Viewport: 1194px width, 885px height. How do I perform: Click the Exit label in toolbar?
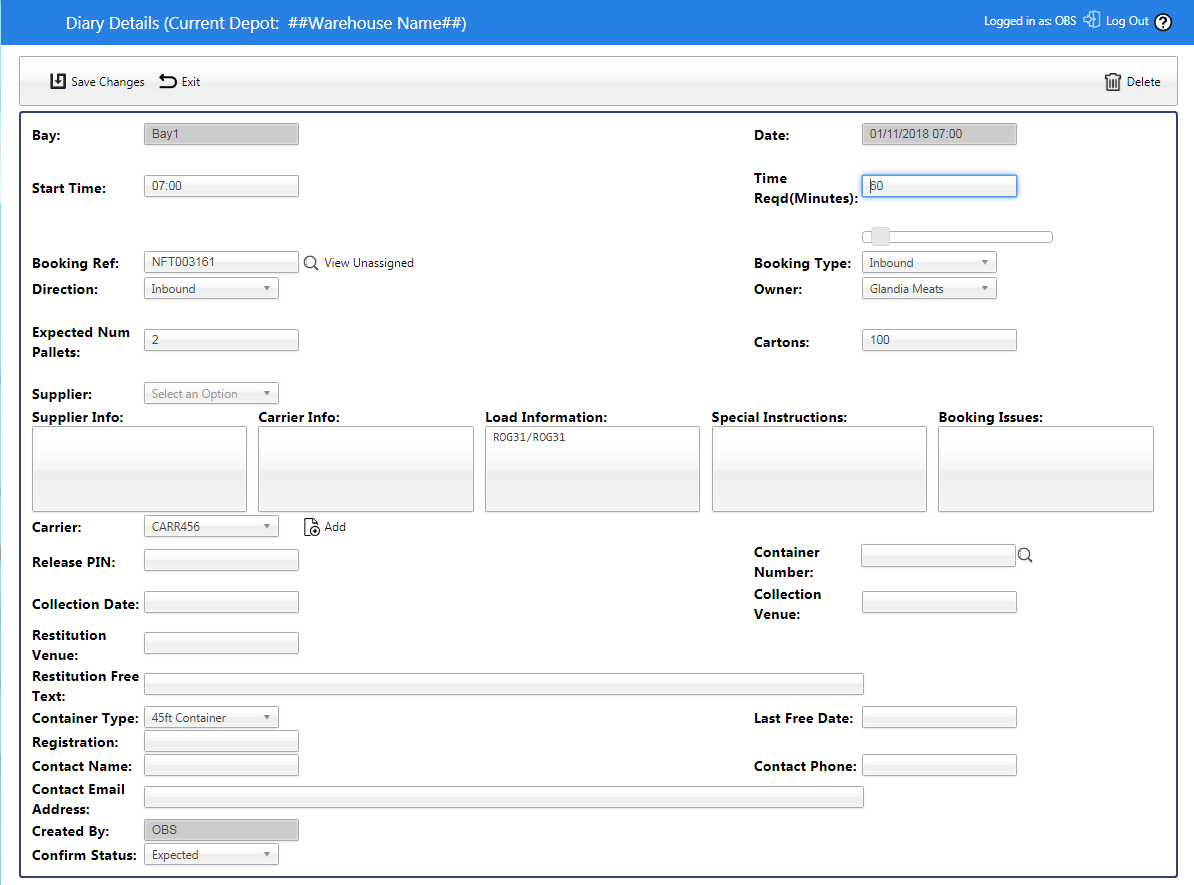pos(190,81)
